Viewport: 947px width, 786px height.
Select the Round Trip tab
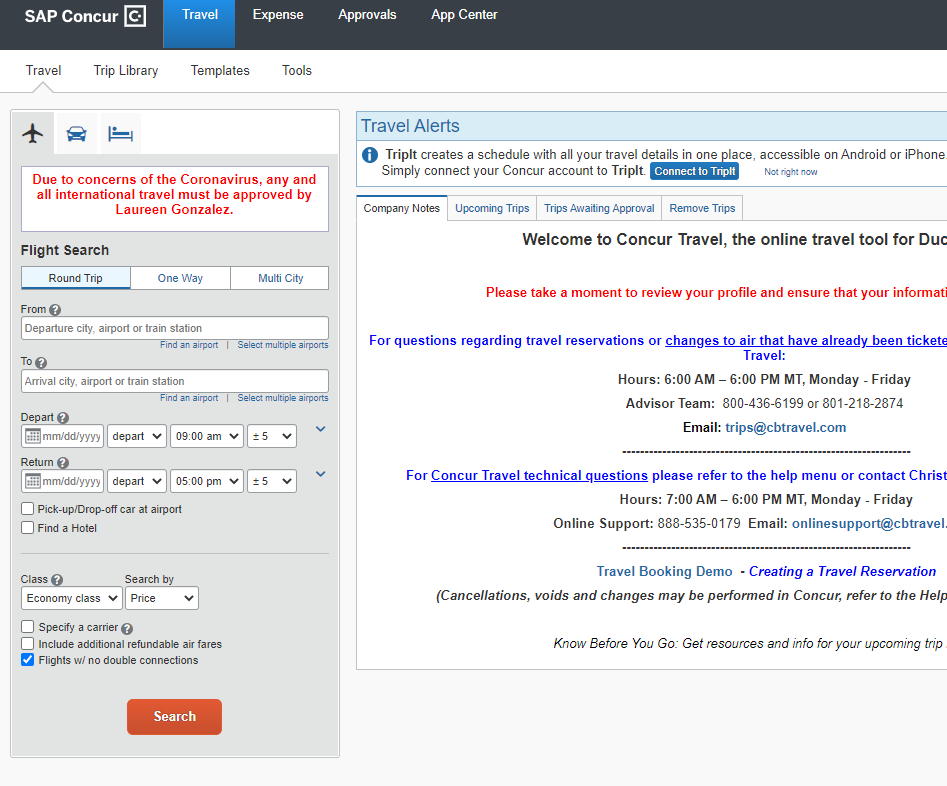[x=75, y=278]
